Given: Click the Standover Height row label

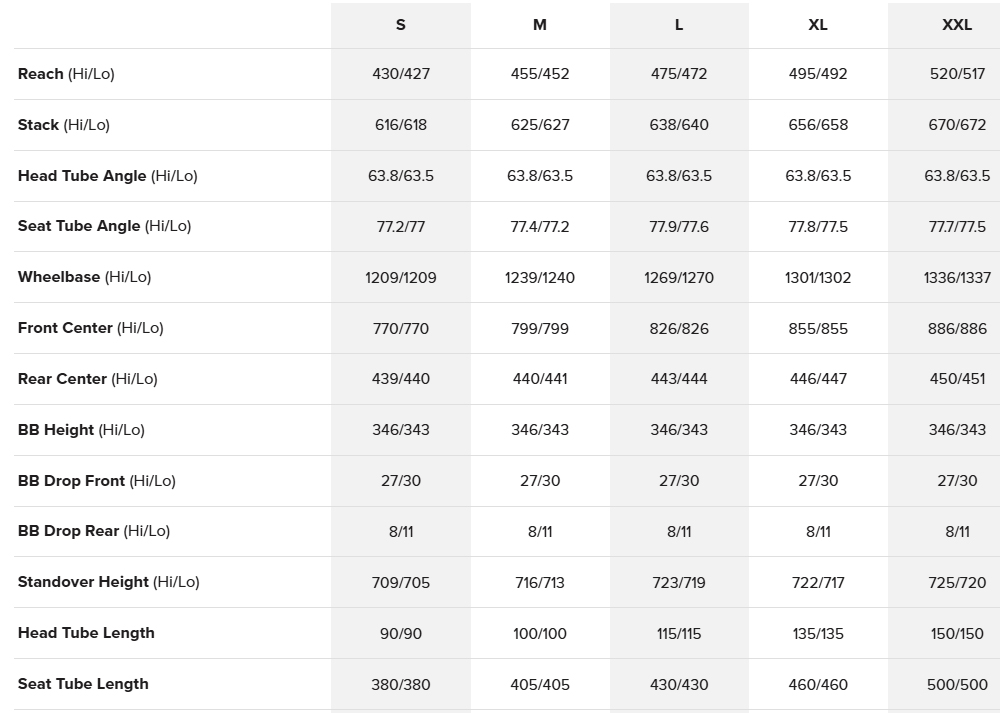Looking at the screenshot, I should 108,582.
